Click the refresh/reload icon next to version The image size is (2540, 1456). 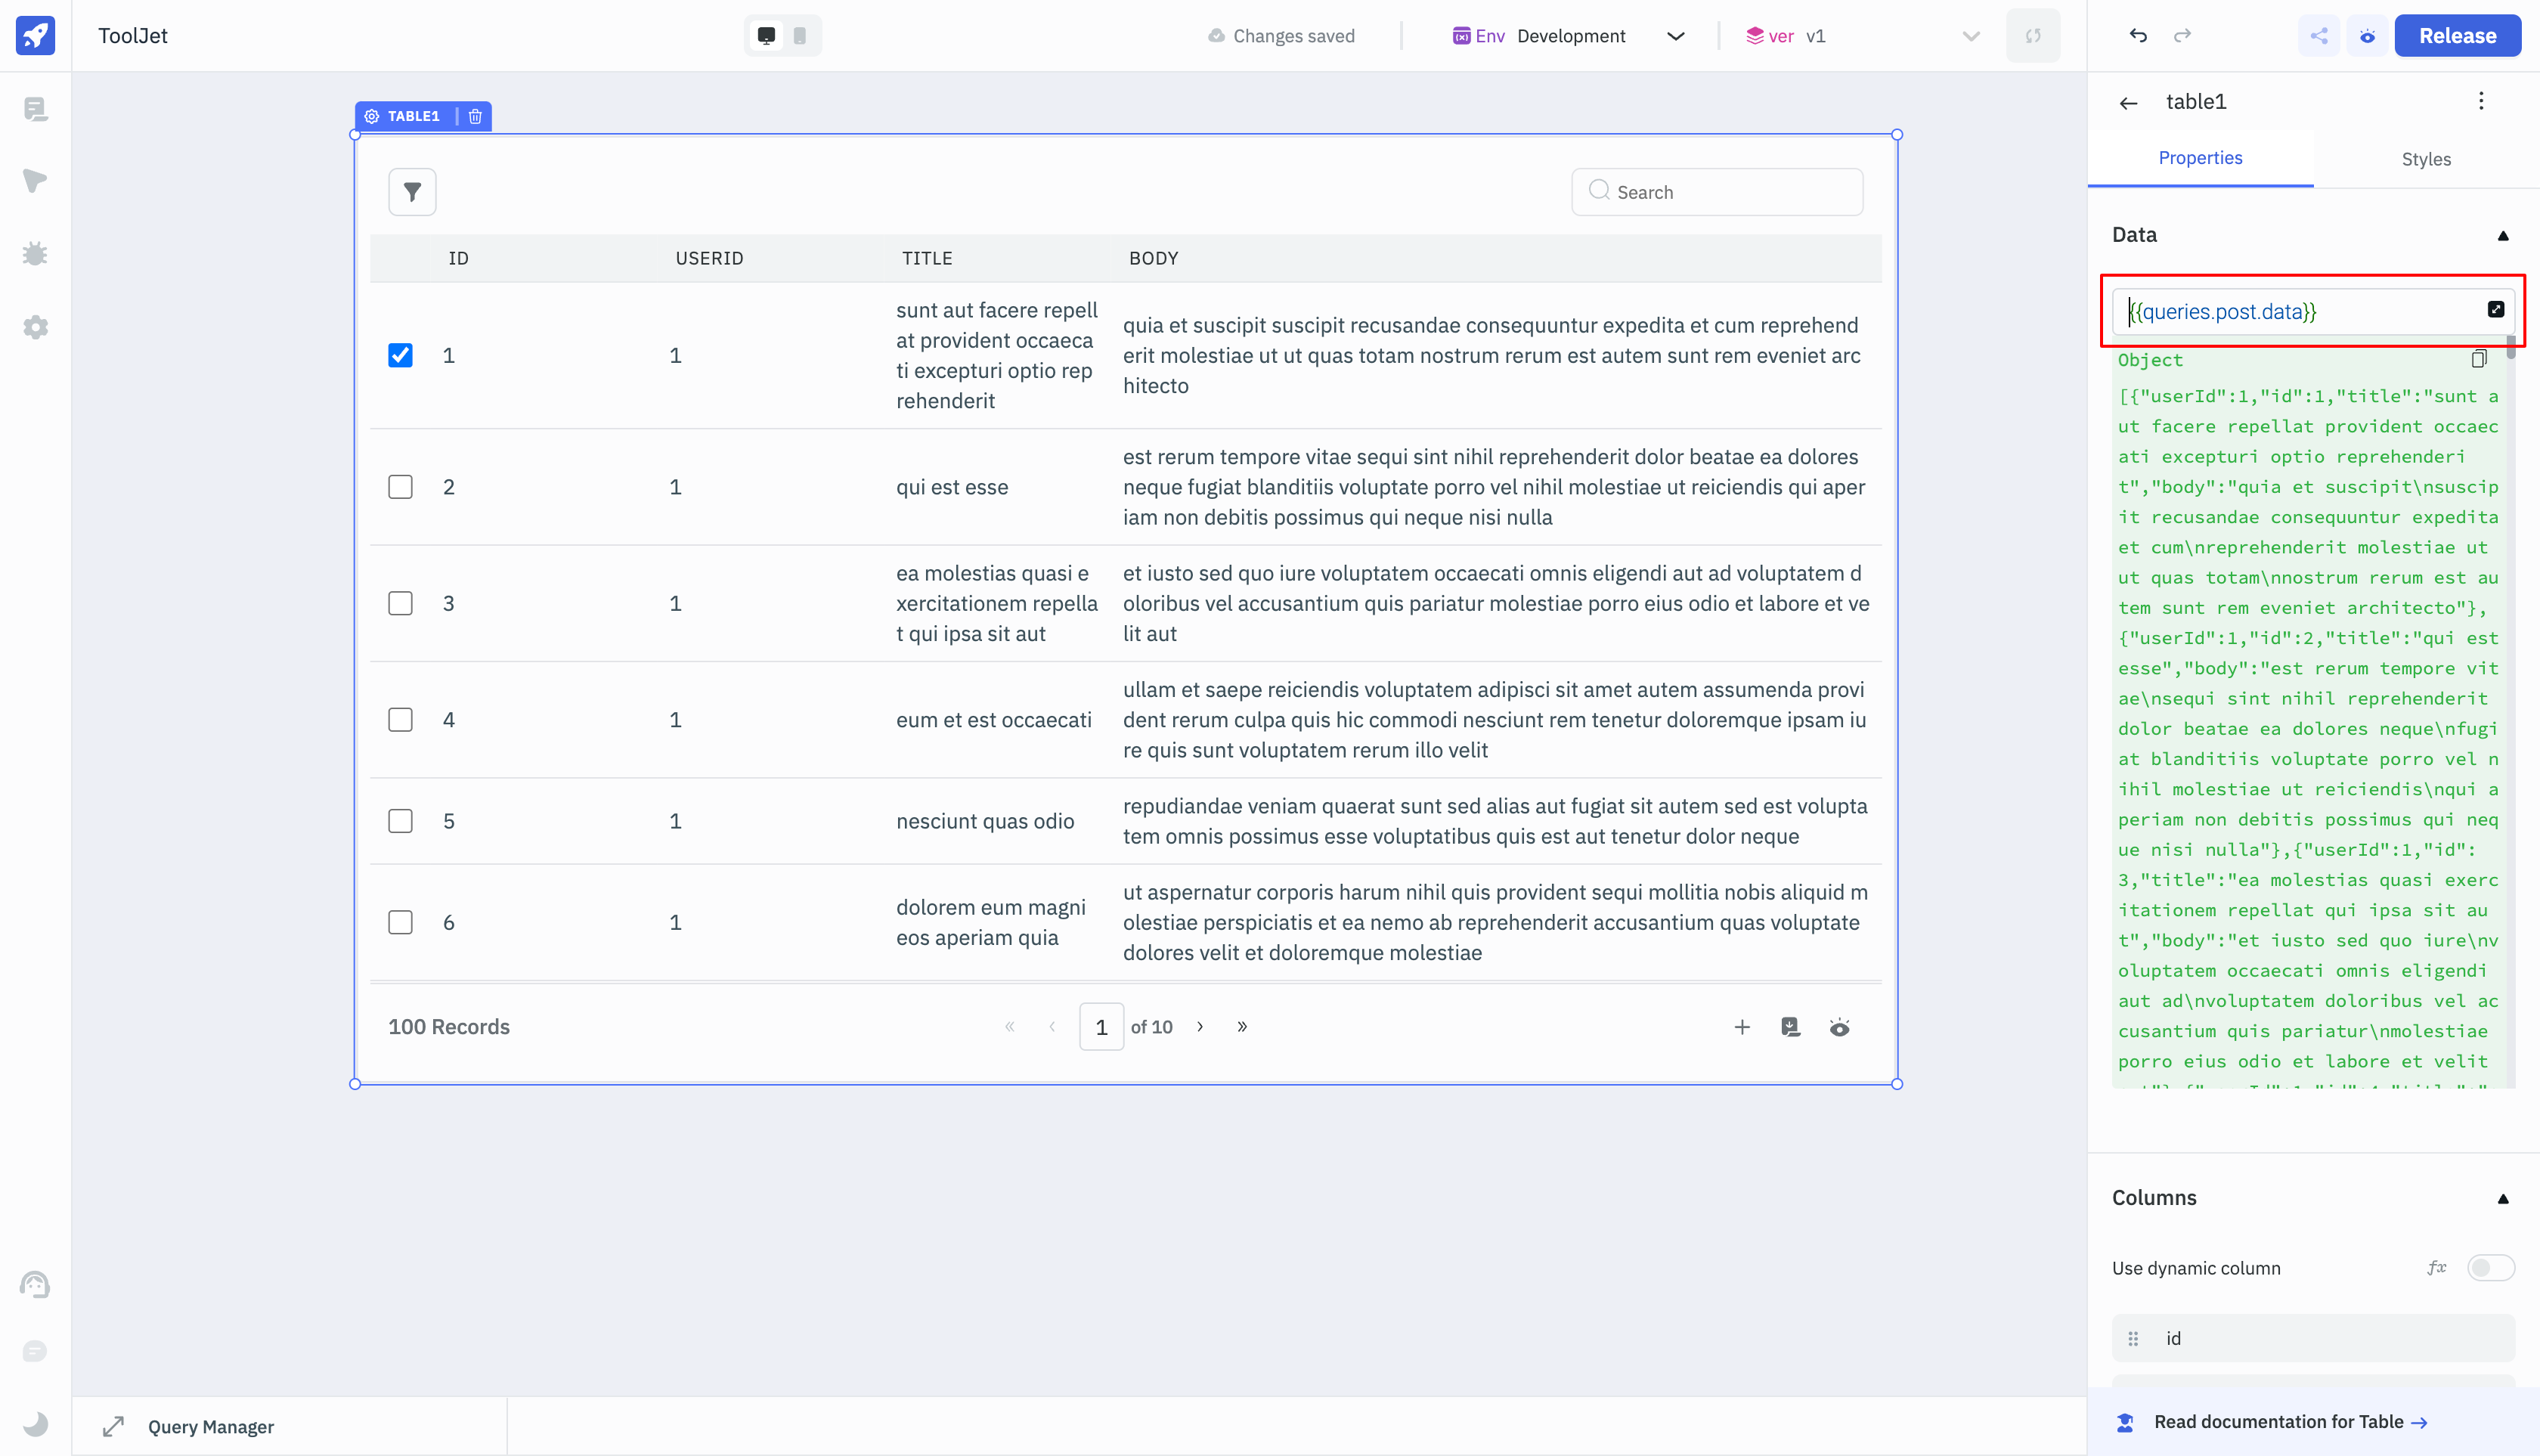coord(2034,35)
